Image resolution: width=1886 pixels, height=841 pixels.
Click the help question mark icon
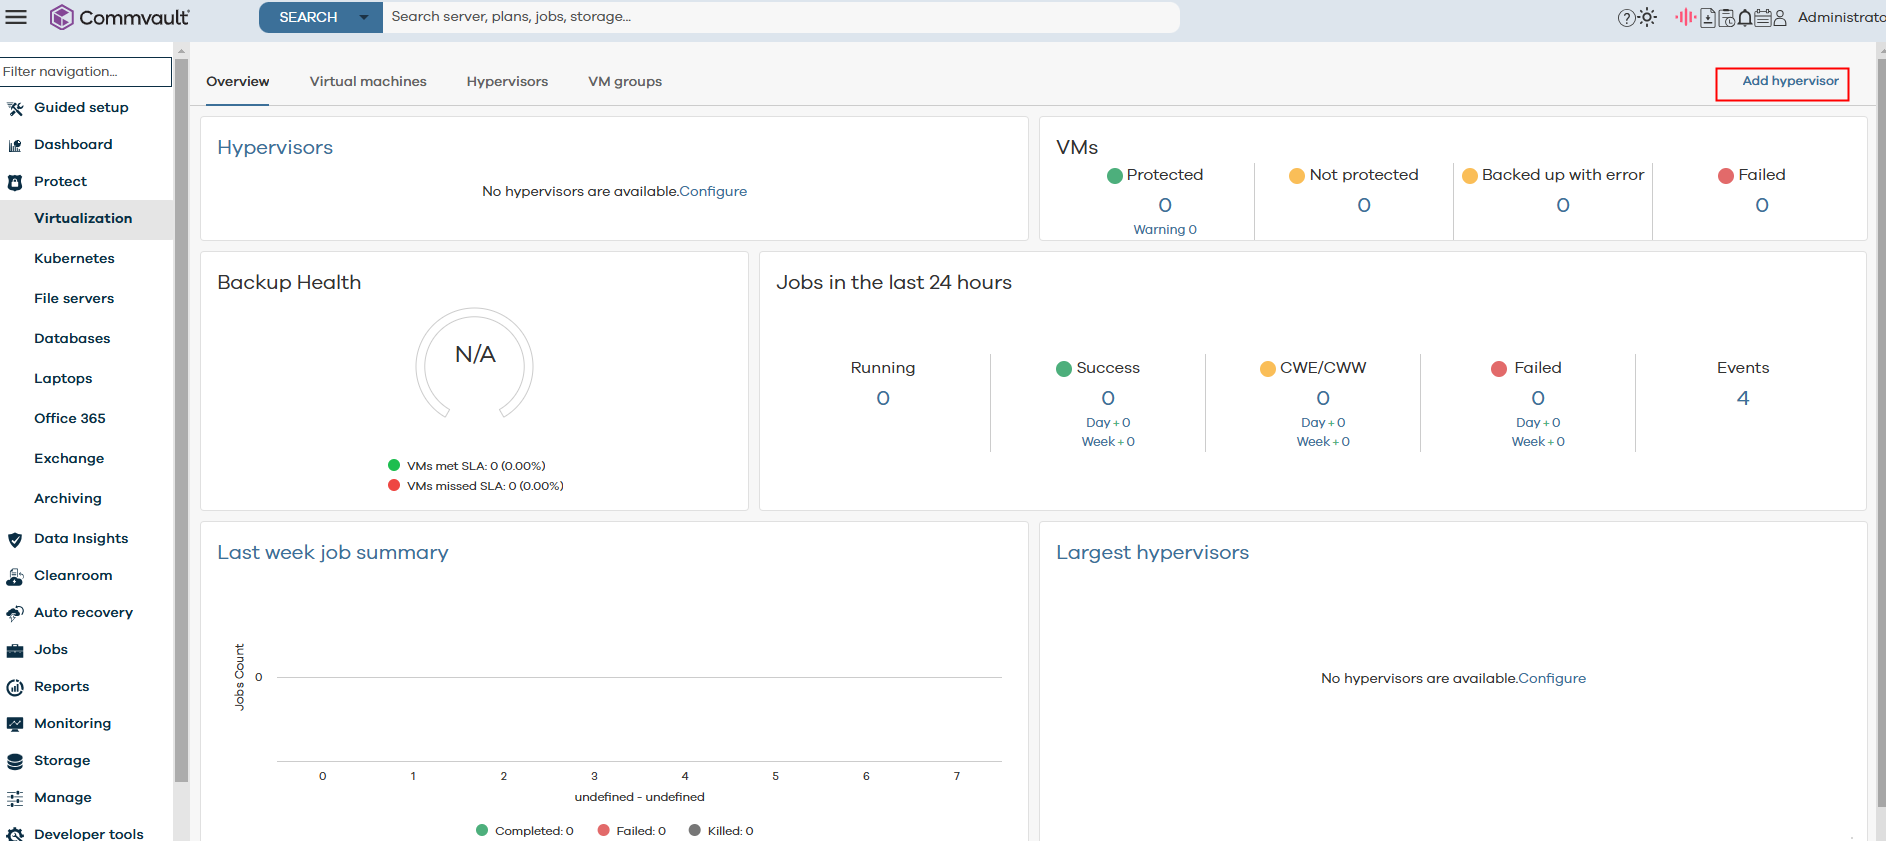(1626, 18)
